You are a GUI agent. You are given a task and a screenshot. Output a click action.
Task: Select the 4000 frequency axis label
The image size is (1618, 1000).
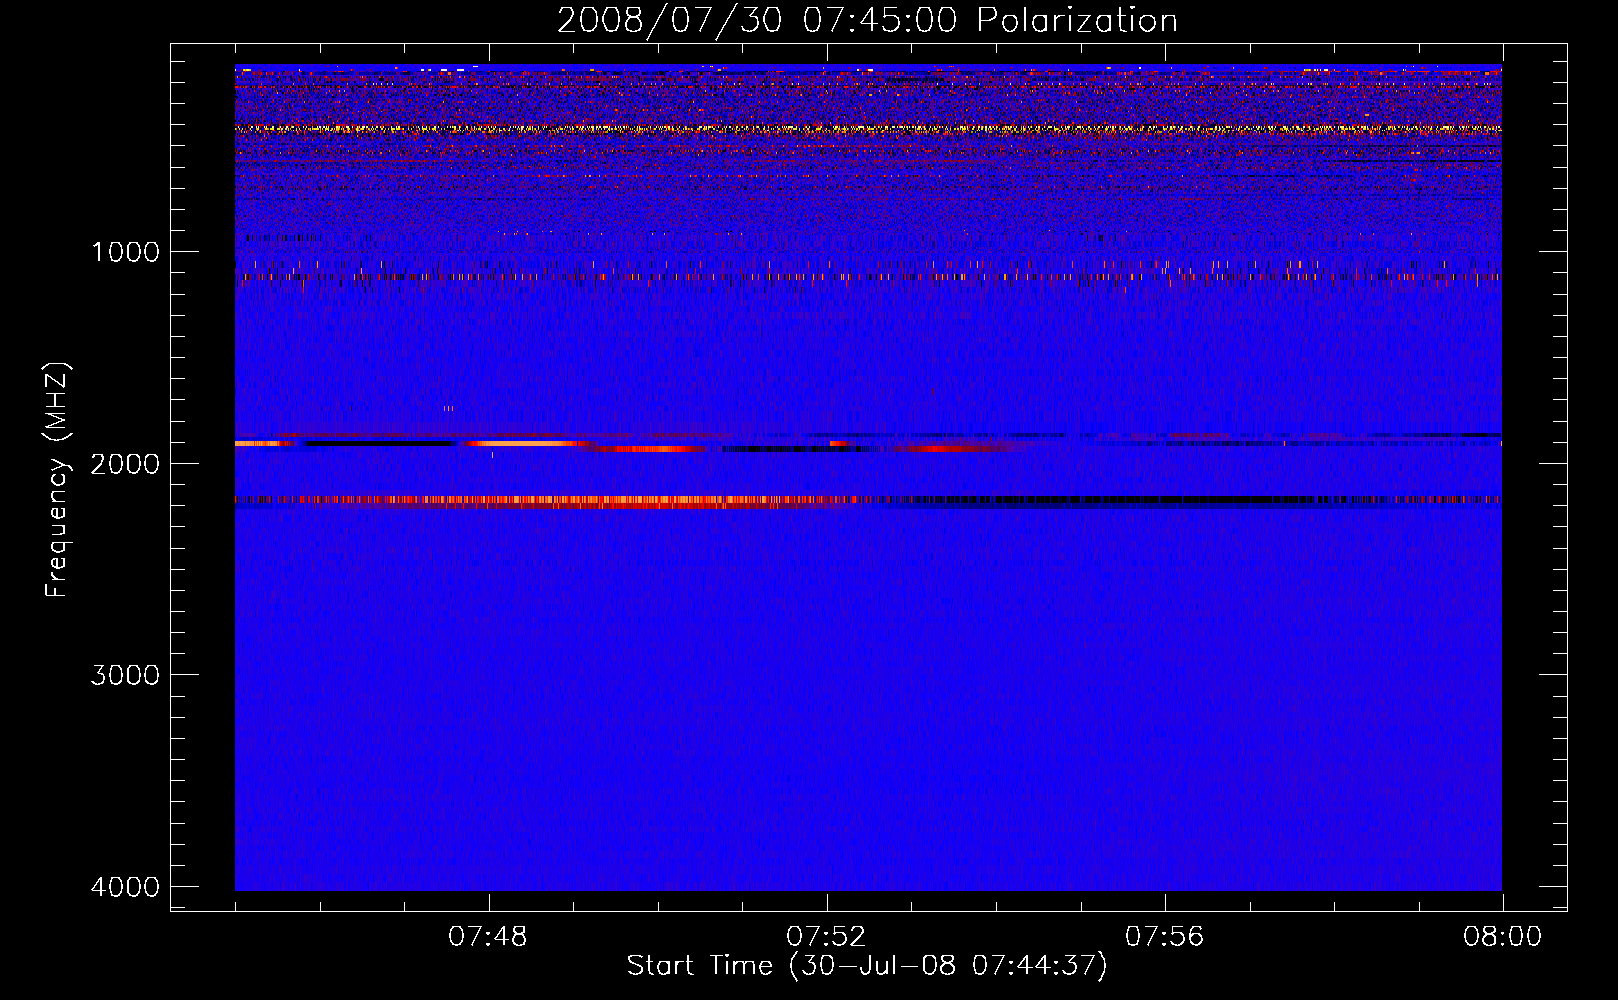125,887
